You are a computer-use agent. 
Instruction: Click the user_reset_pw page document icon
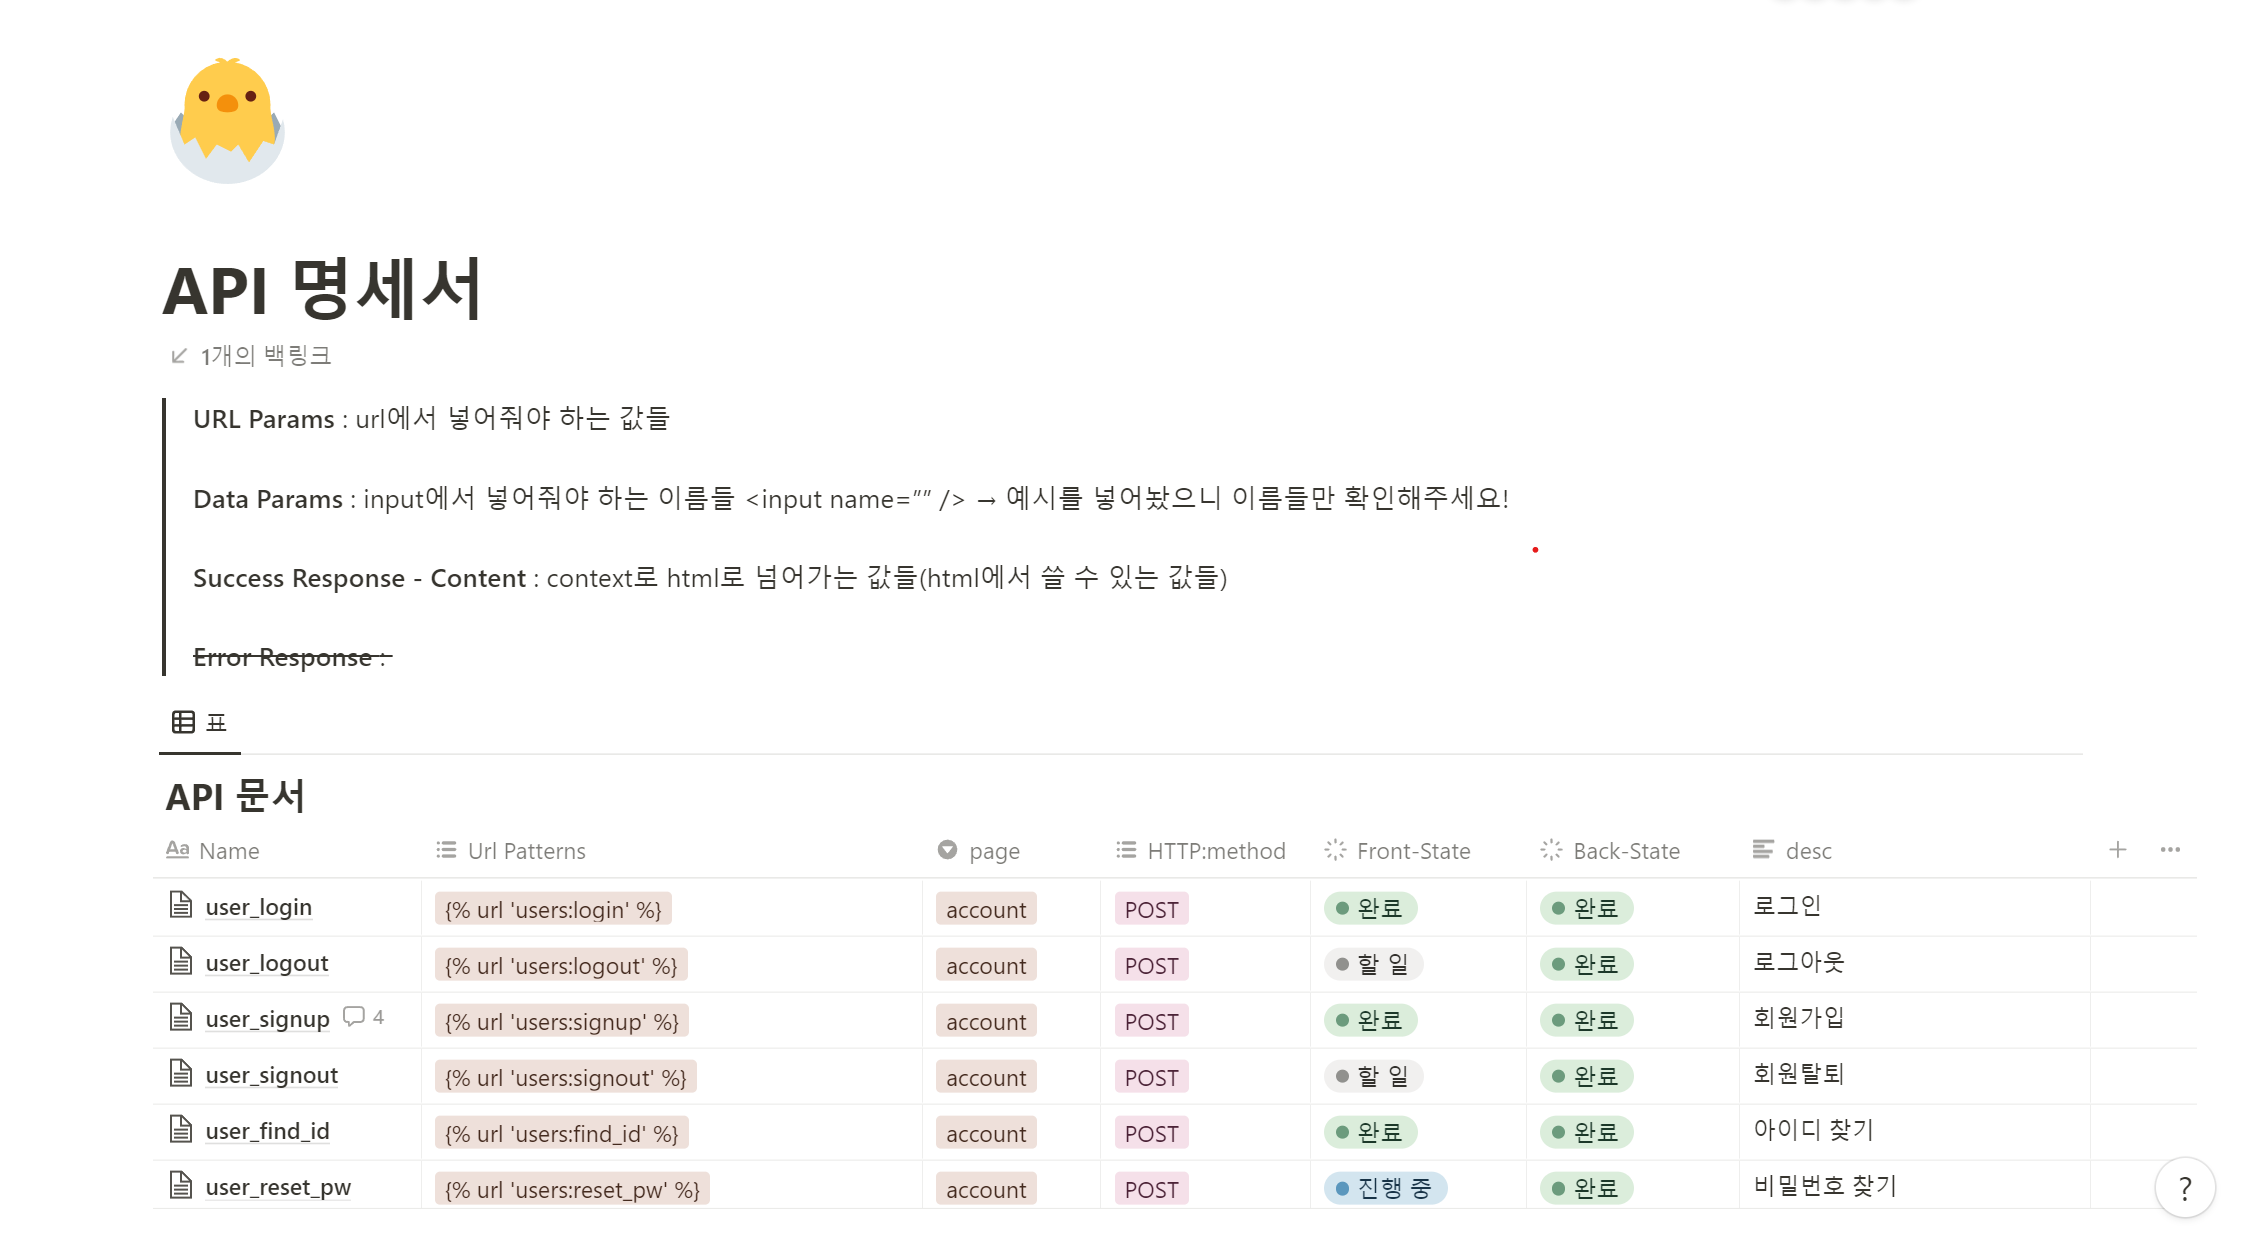click(181, 1186)
